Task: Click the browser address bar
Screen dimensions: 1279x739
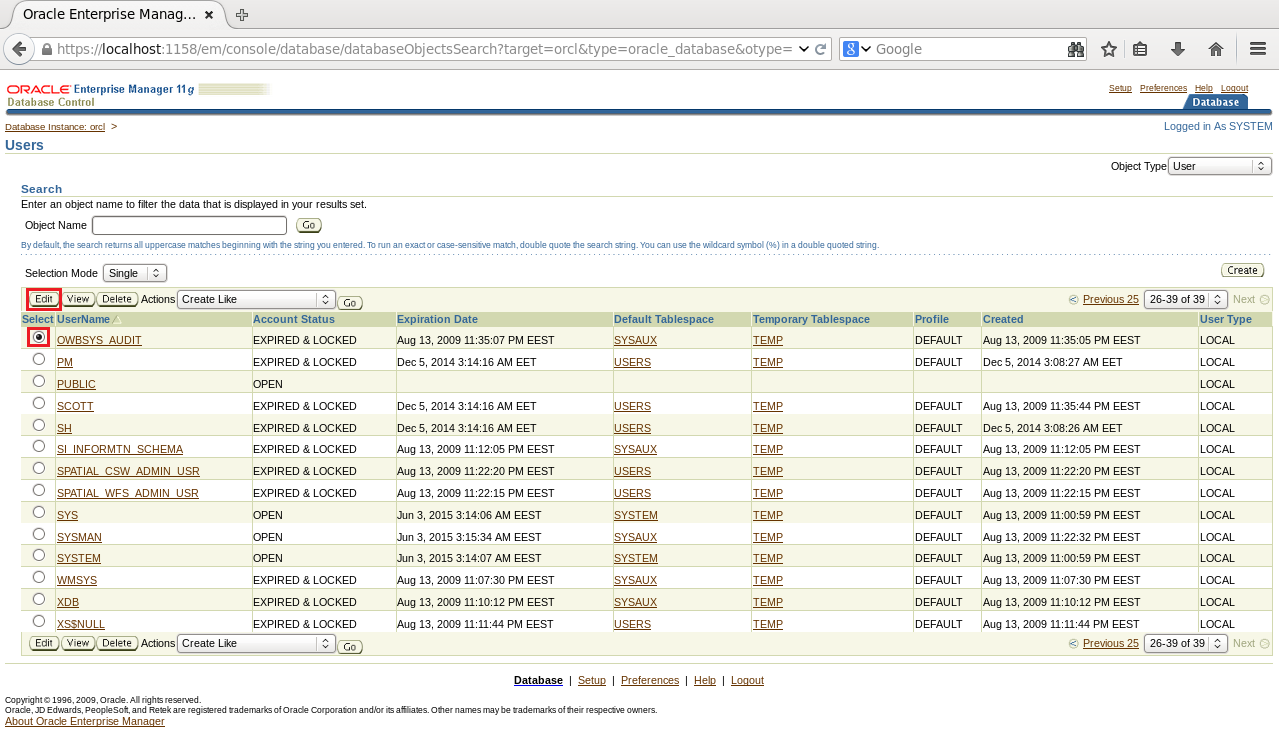Action: [425, 49]
